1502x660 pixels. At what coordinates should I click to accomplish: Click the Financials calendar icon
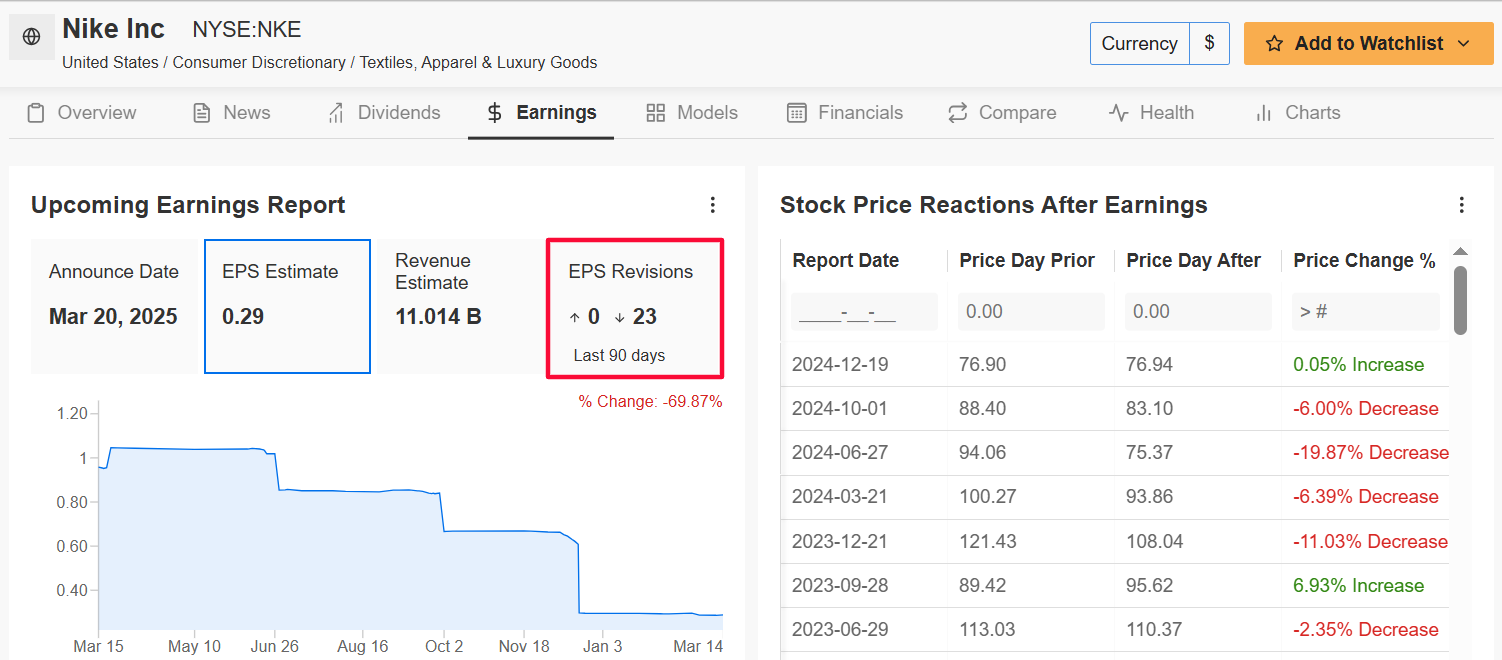point(797,113)
